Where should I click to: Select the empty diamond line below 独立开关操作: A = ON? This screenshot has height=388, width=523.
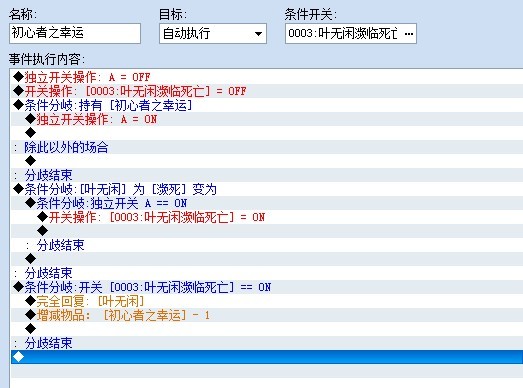point(267,133)
